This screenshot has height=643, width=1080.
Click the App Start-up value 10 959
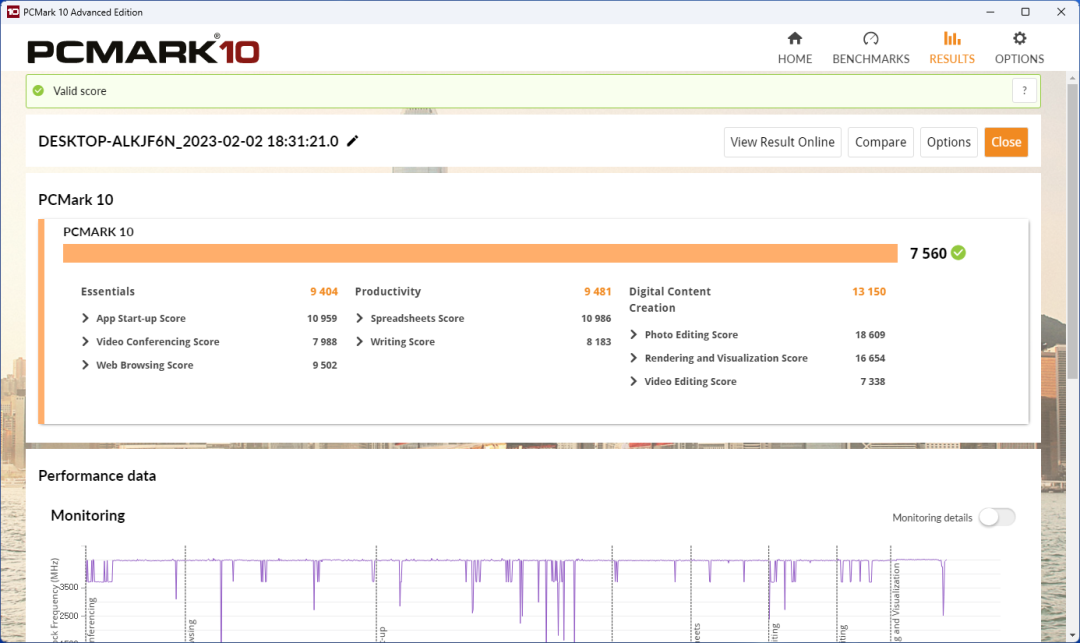coord(322,318)
